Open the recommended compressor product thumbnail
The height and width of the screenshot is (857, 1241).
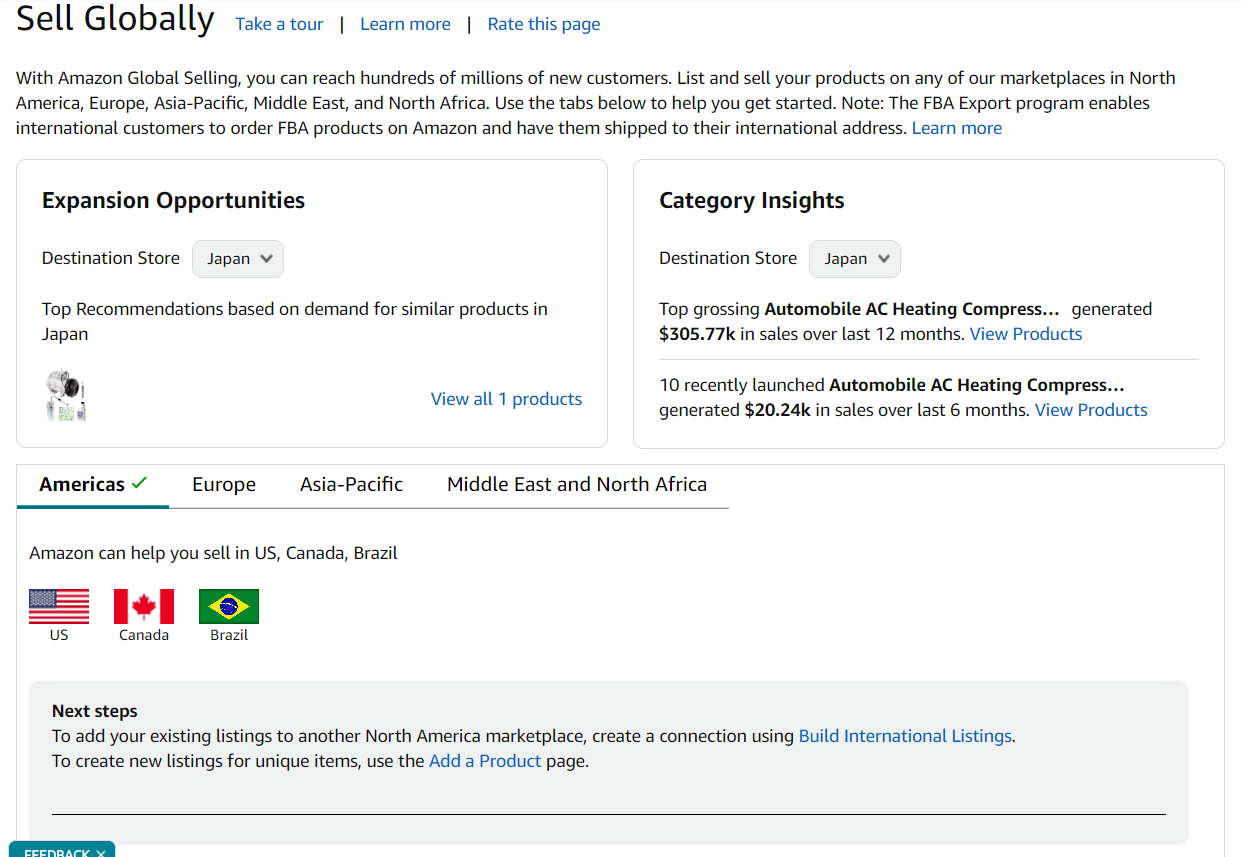(x=66, y=395)
